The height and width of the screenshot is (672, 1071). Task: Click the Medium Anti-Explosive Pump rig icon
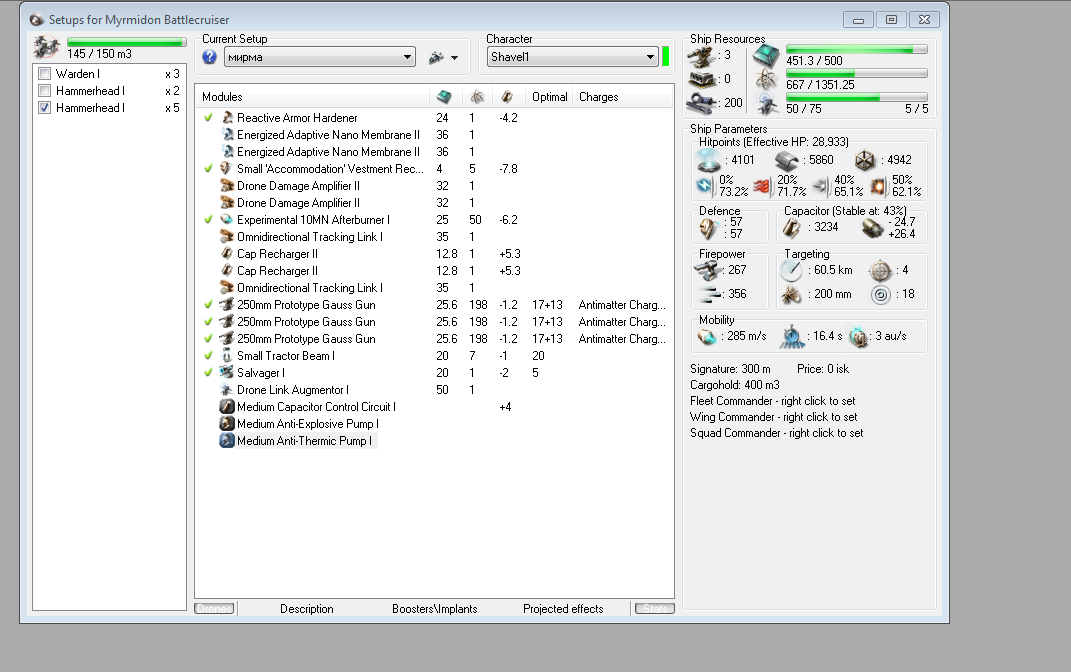227,424
